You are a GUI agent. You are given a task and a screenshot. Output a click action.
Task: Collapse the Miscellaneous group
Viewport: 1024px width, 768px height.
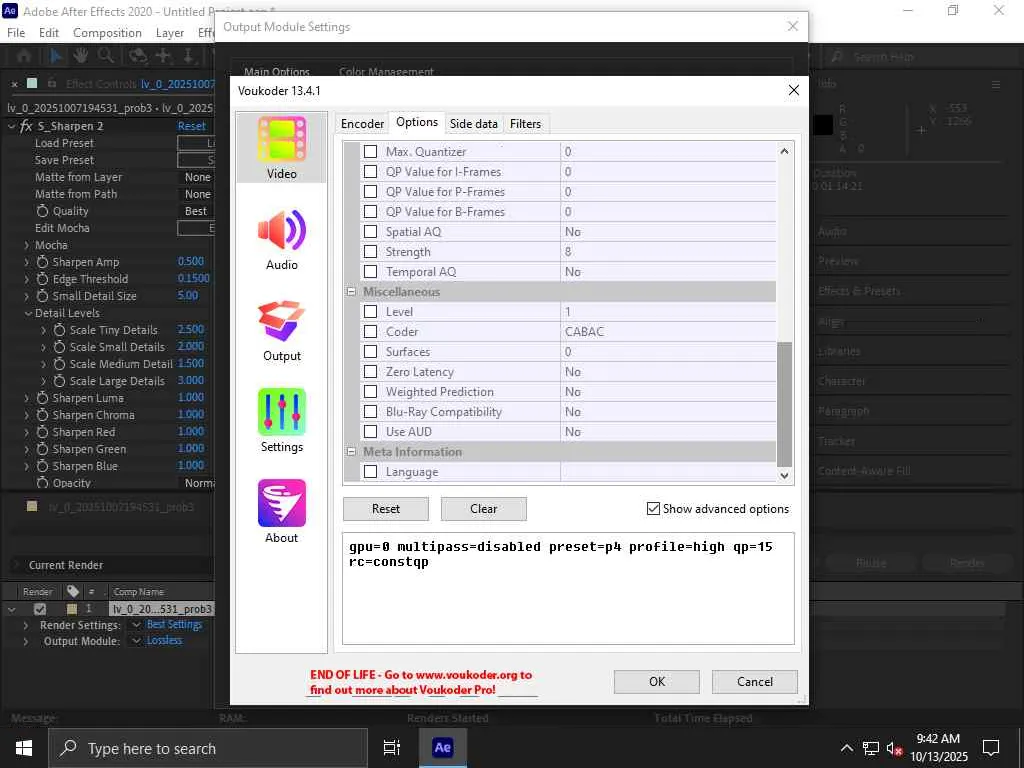pos(351,292)
